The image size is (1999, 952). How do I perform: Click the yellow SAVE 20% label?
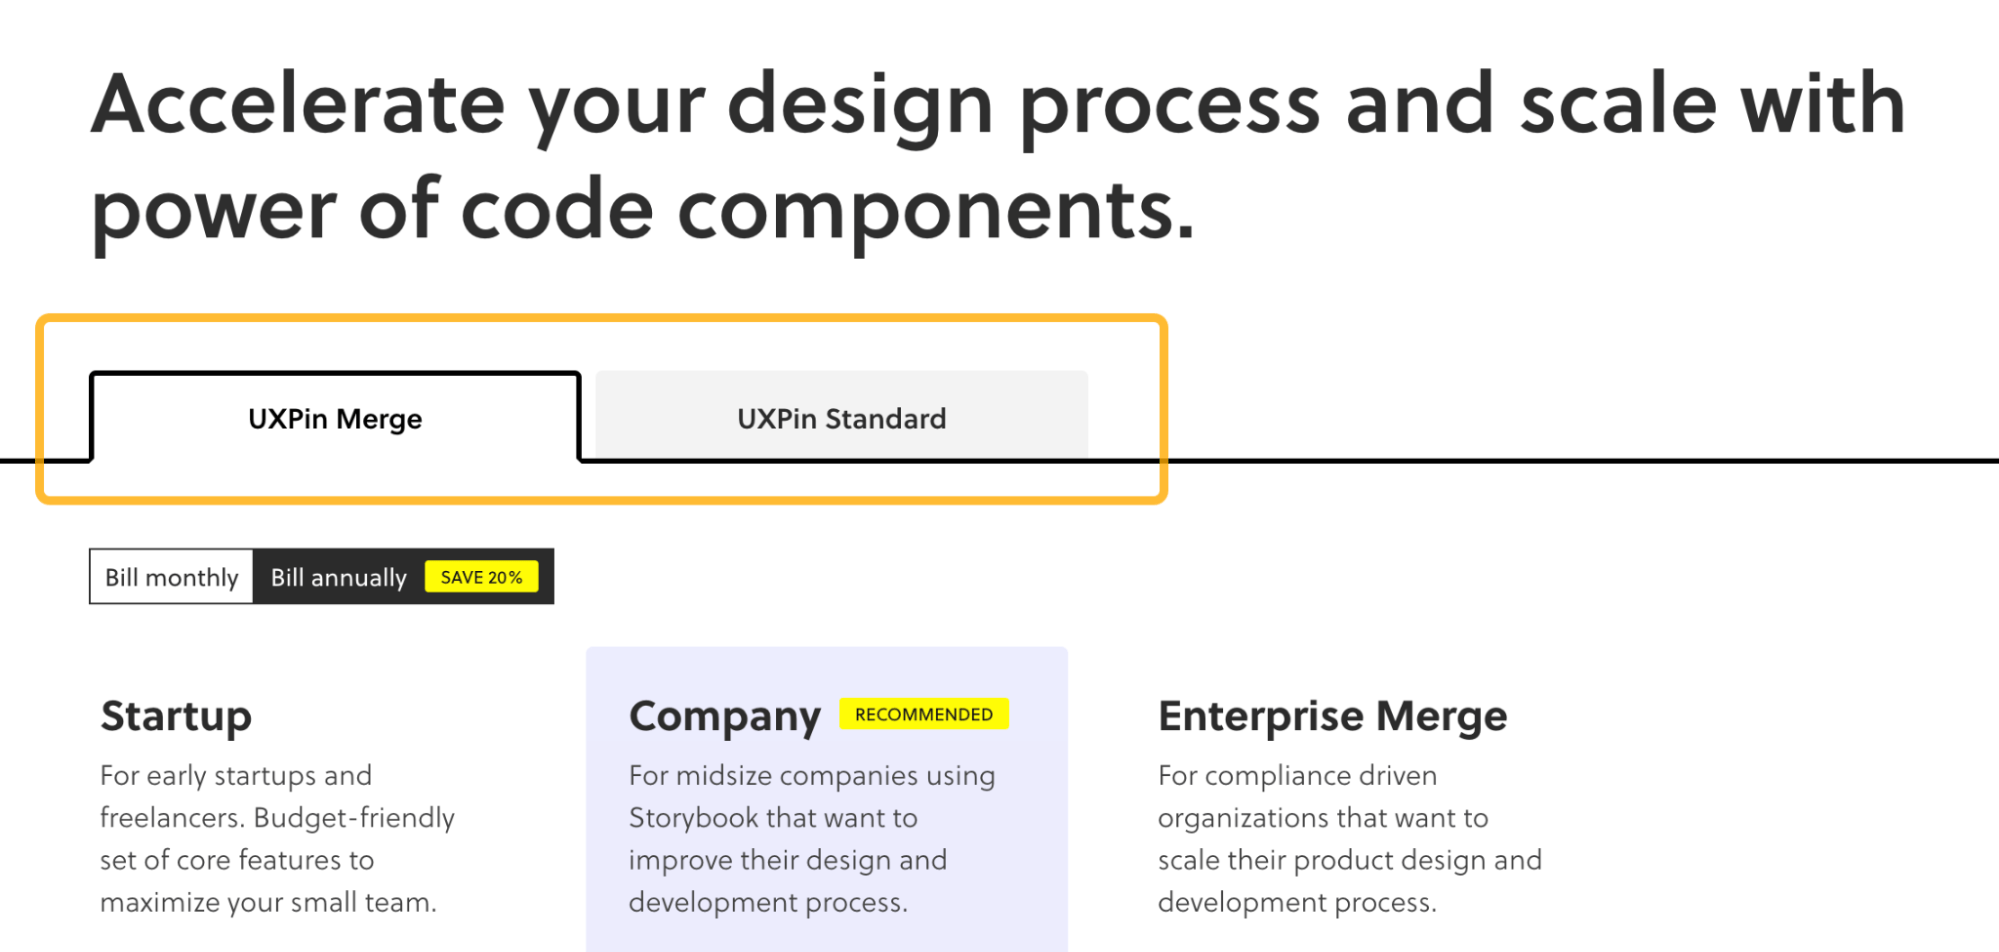(x=482, y=576)
